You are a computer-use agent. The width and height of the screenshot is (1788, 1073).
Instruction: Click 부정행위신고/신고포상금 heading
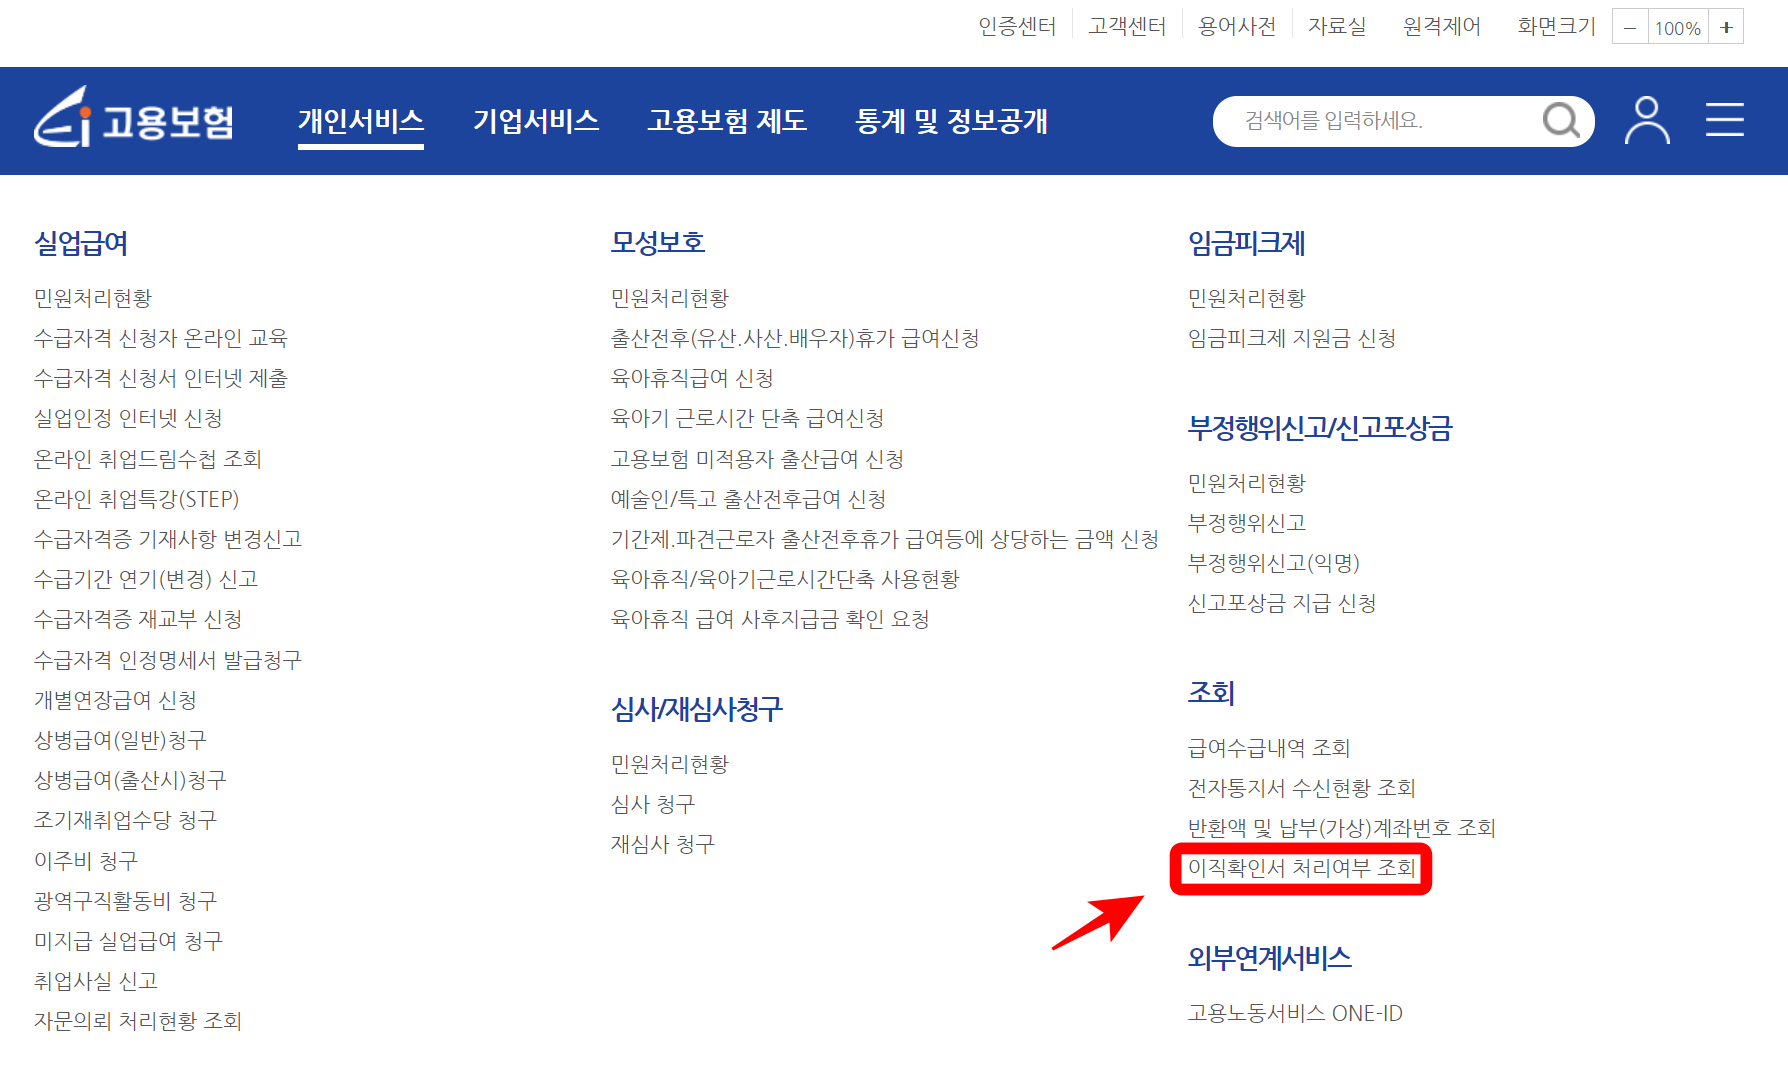point(1320,428)
